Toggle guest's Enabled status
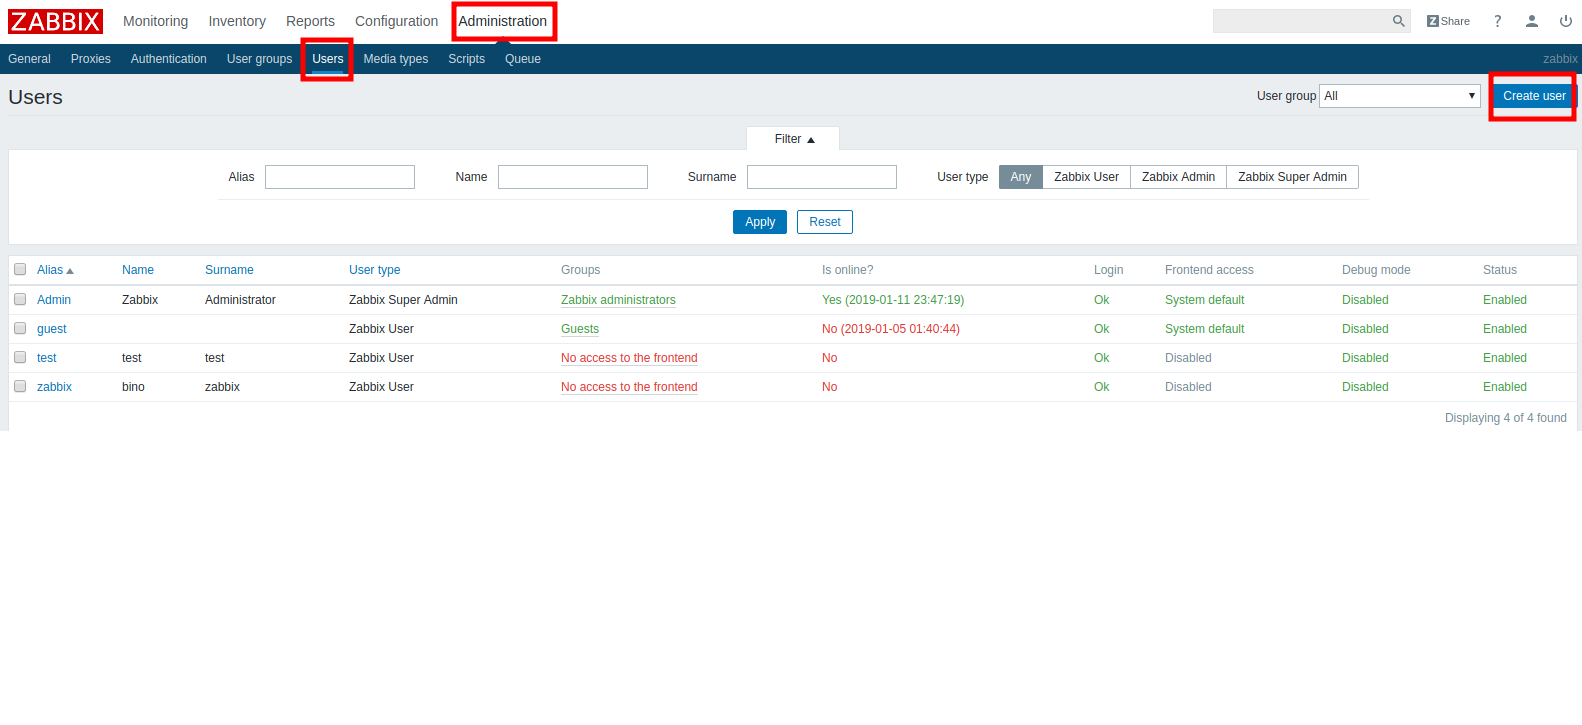 1505,329
